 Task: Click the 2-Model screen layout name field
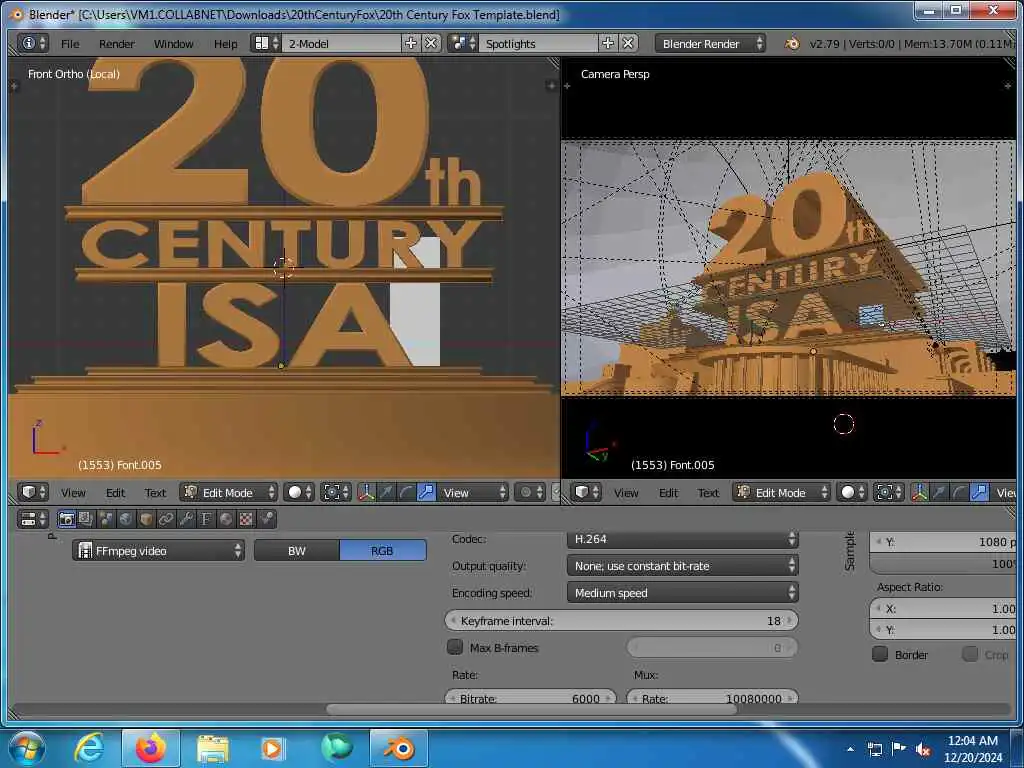(x=342, y=43)
